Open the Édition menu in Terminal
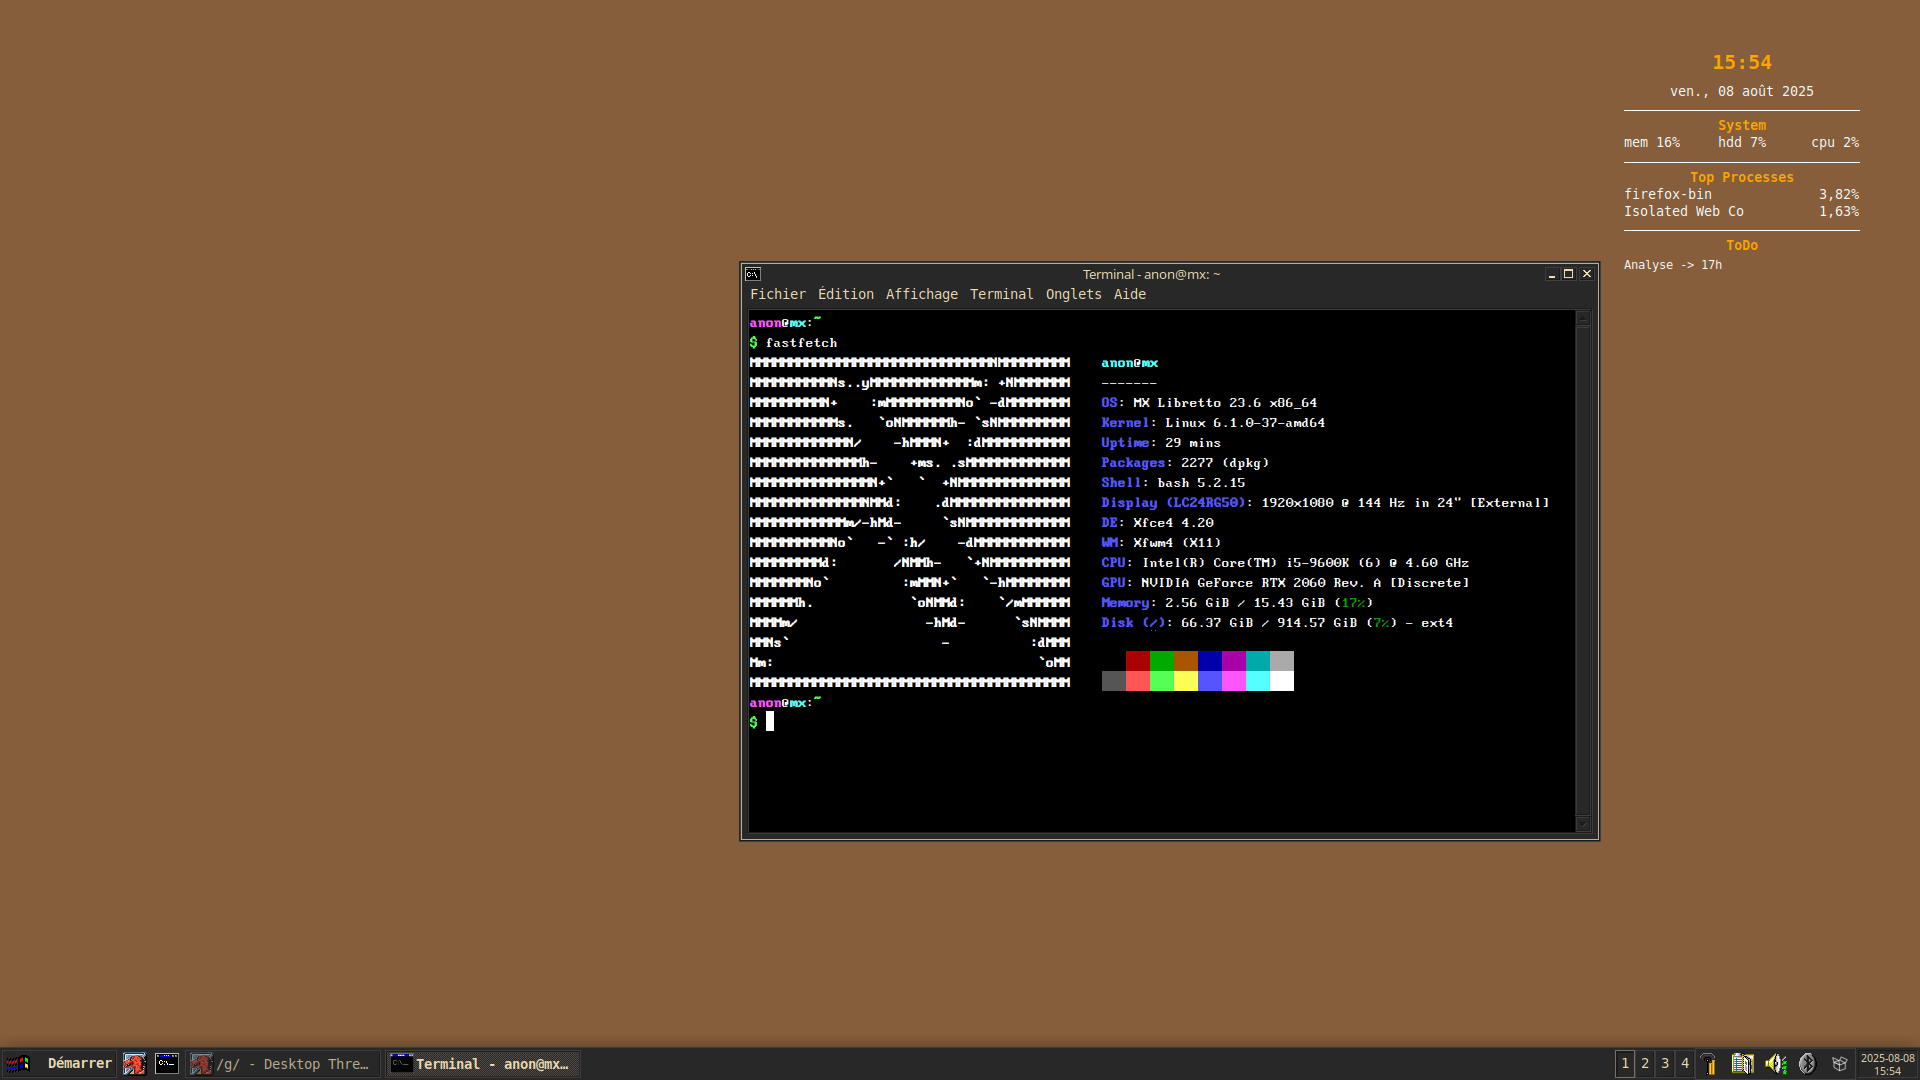1920x1080 pixels. click(846, 294)
